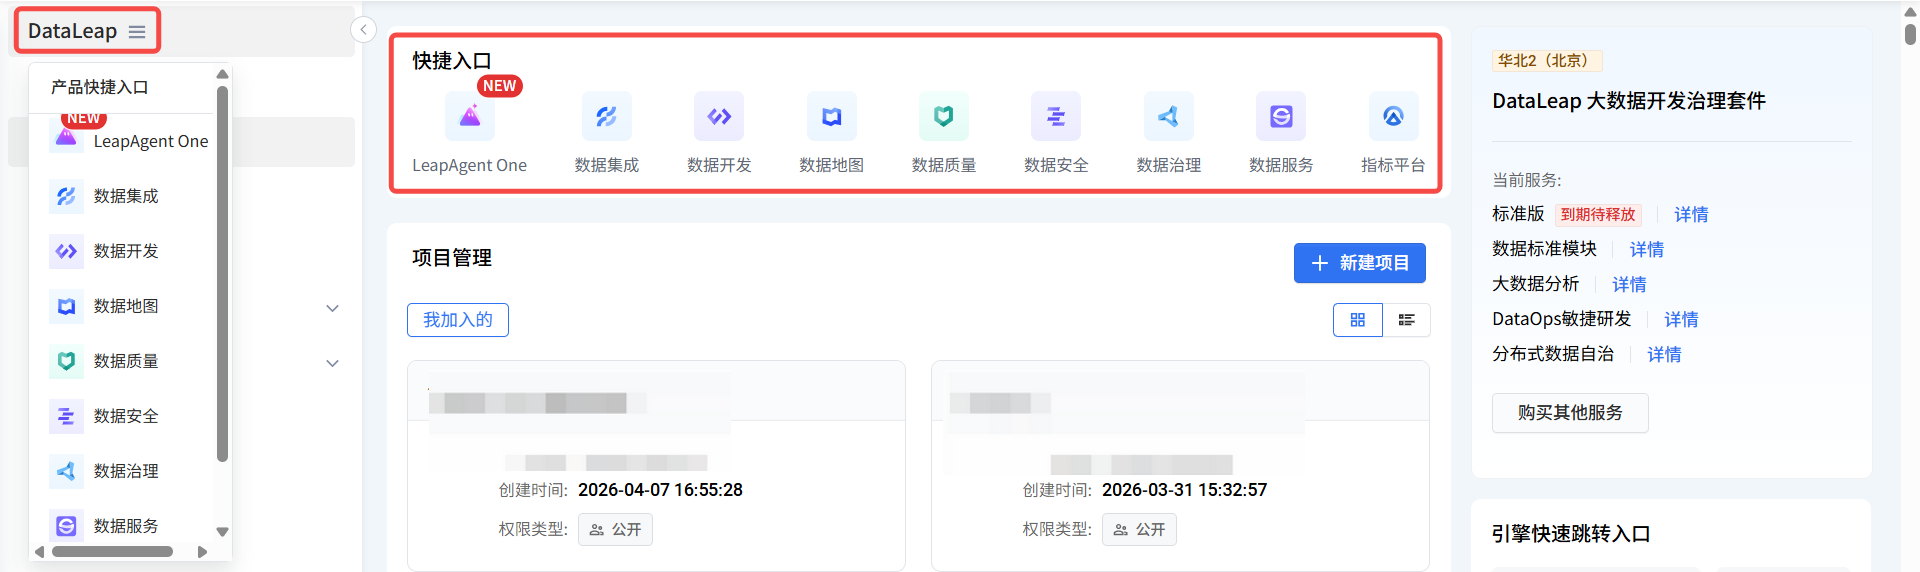Select 数据开发 text in product menu
Screen dimensions: 1920x572
(126, 251)
